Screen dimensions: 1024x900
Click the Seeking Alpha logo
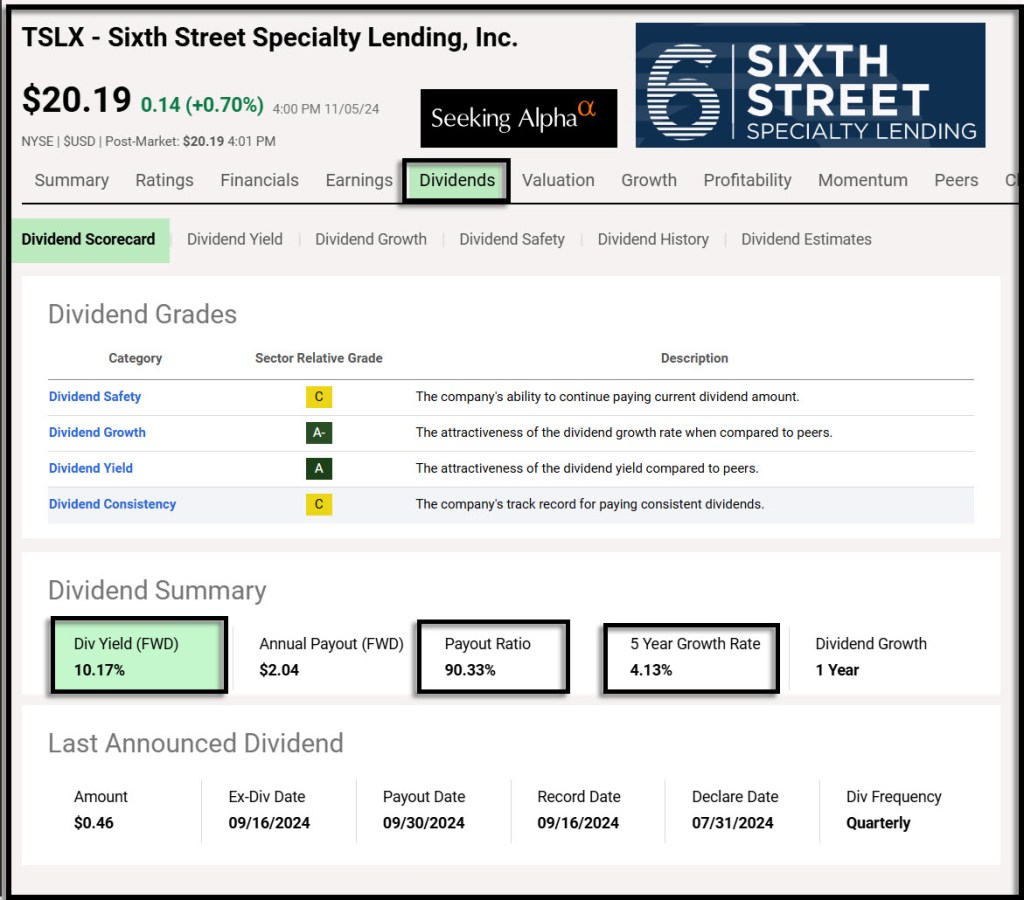(x=518, y=118)
